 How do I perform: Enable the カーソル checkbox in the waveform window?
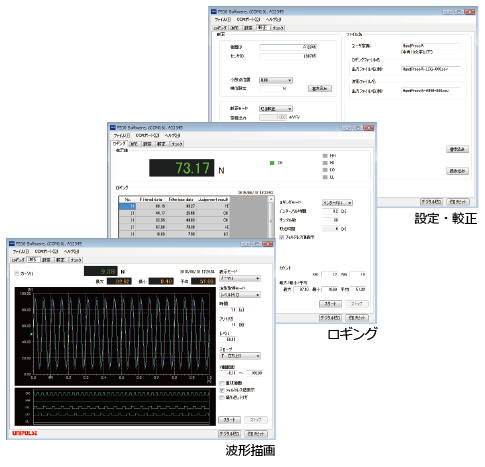(x=17, y=274)
